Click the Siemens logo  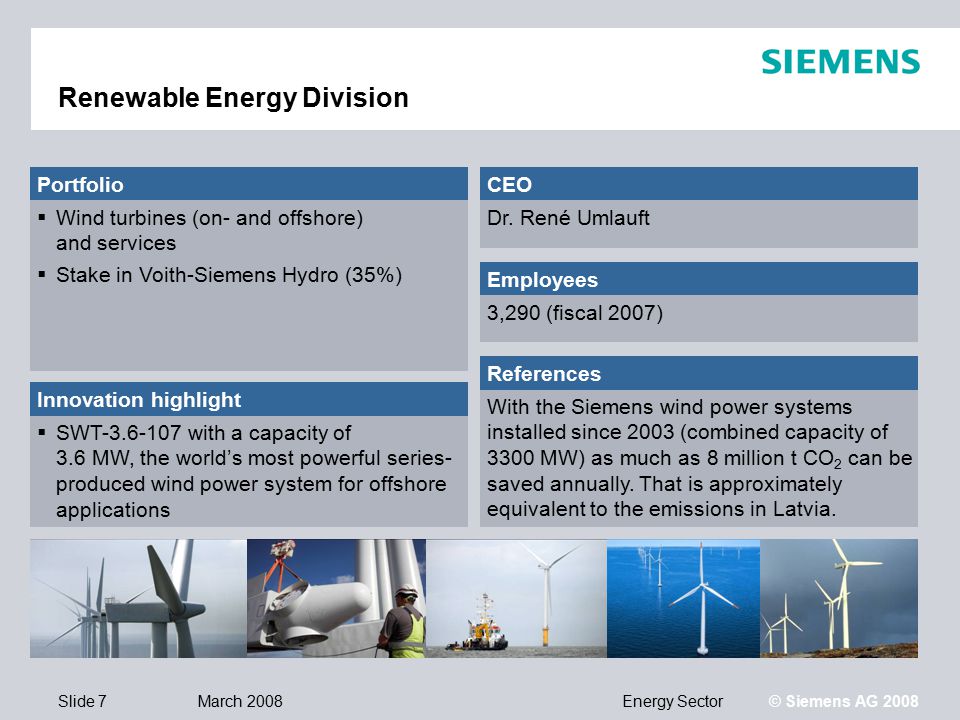[840, 62]
